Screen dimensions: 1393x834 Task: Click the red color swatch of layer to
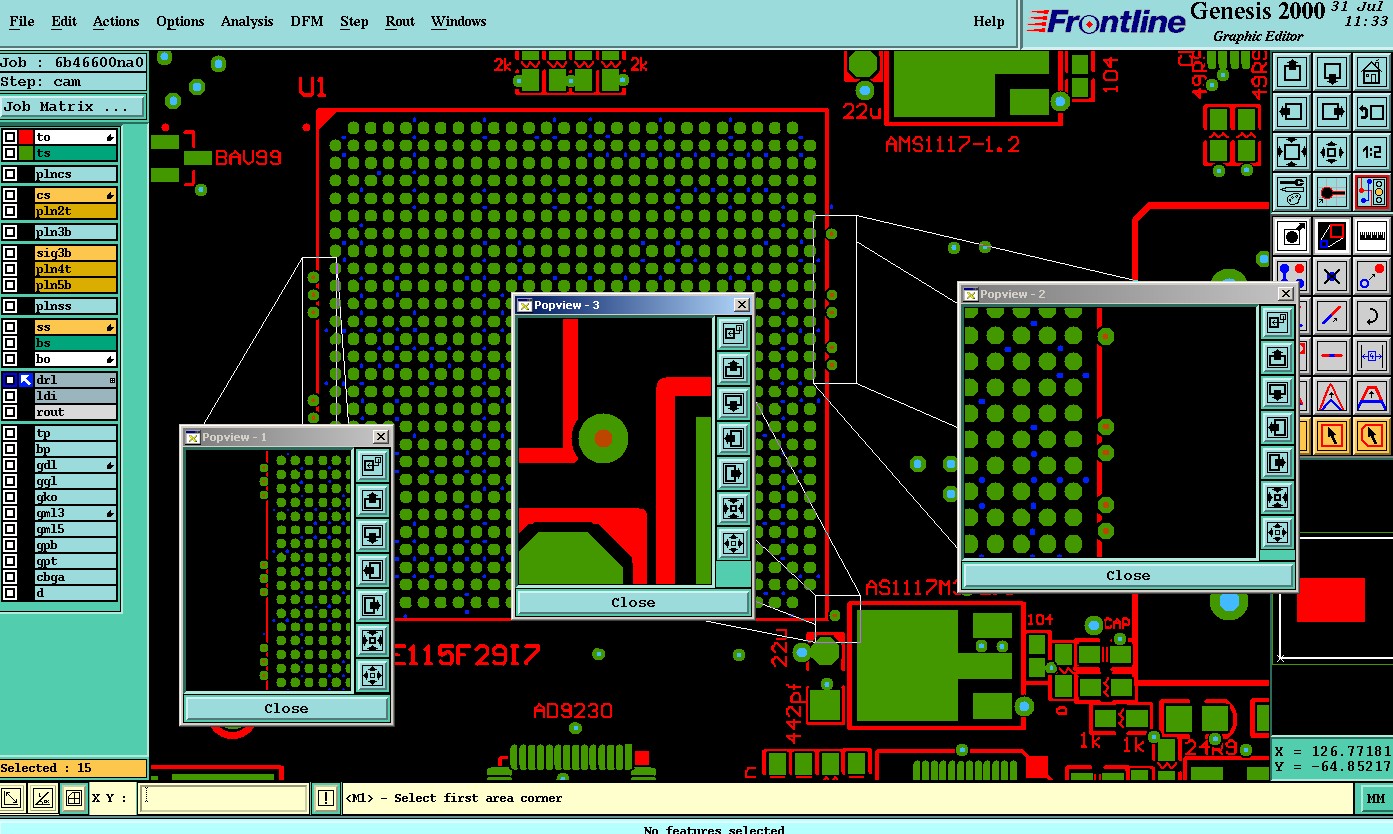26,137
